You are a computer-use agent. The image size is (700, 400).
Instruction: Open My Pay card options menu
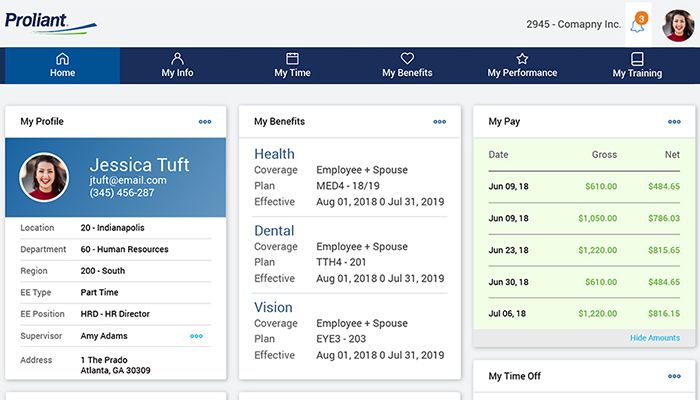[x=674, y=122]
